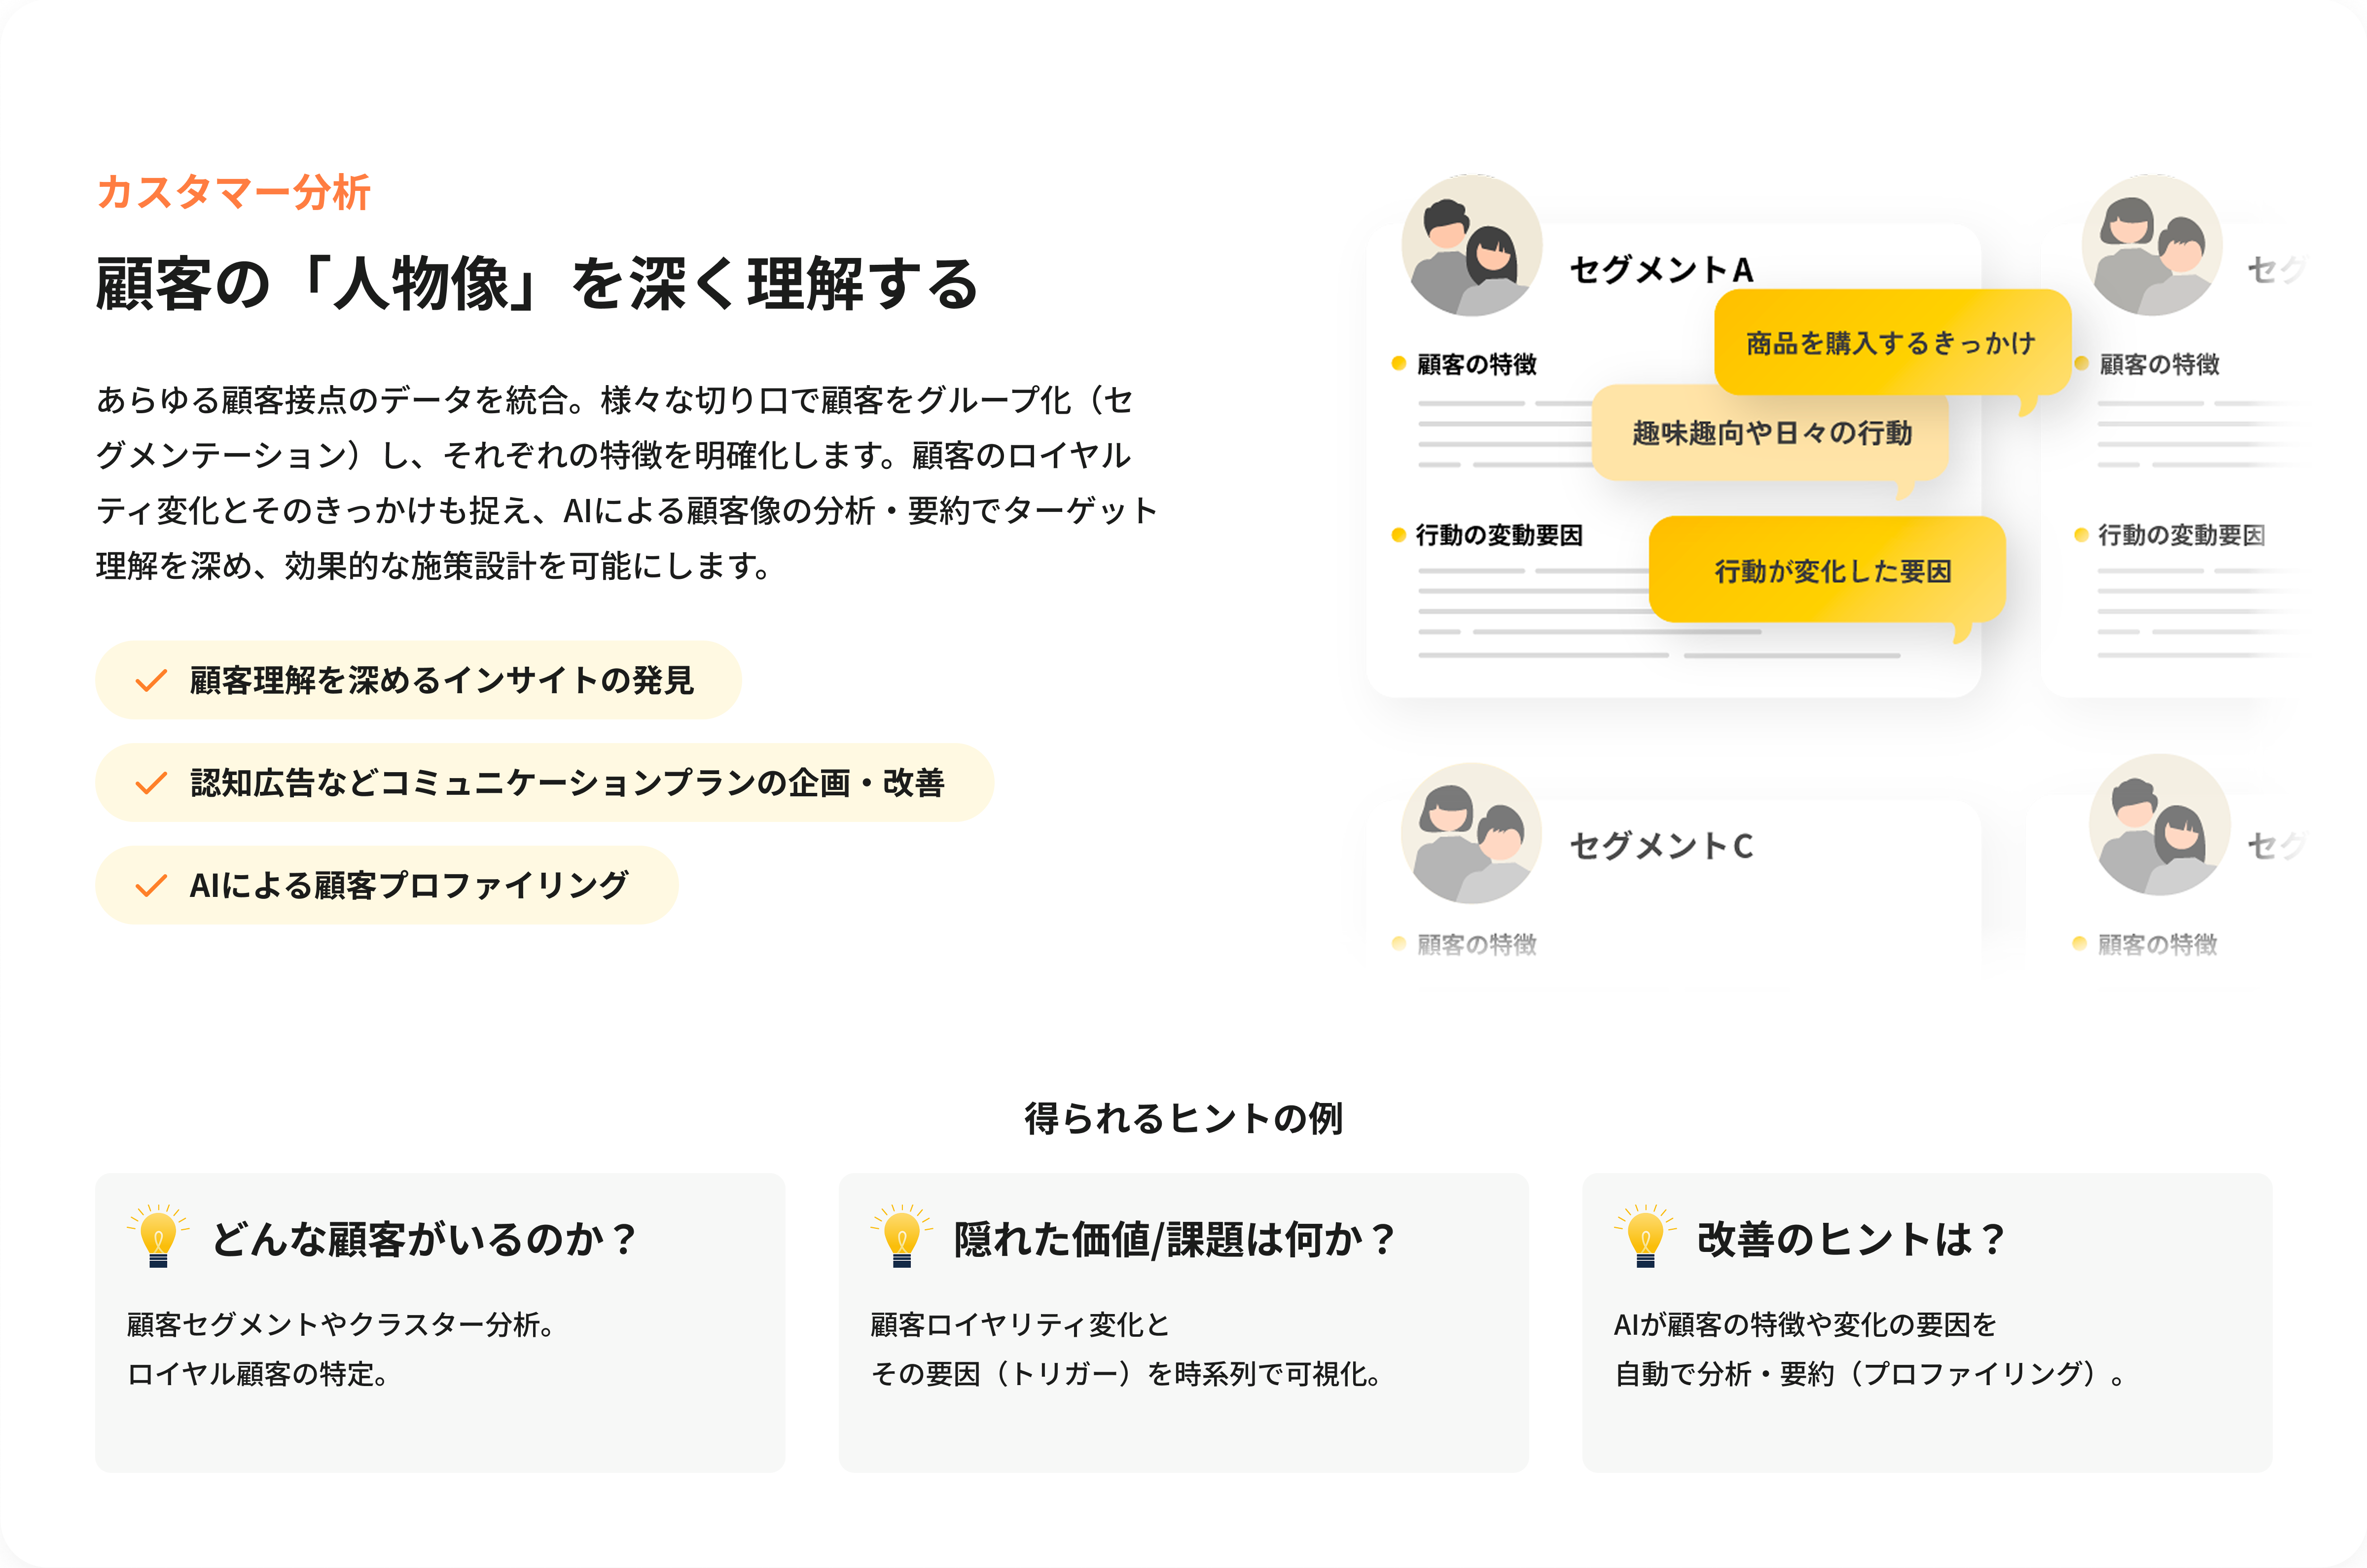Open the どんな顧客がいるのか？ hint card title
Screen dimensions: 2367x1568
click(x=425, y=1239)
